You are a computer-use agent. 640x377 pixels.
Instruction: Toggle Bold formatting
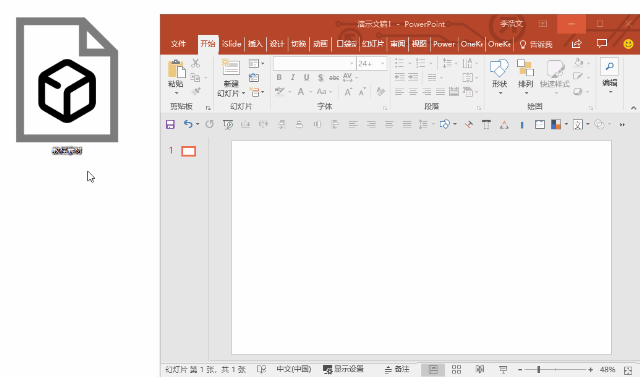(x=279, y=77)
